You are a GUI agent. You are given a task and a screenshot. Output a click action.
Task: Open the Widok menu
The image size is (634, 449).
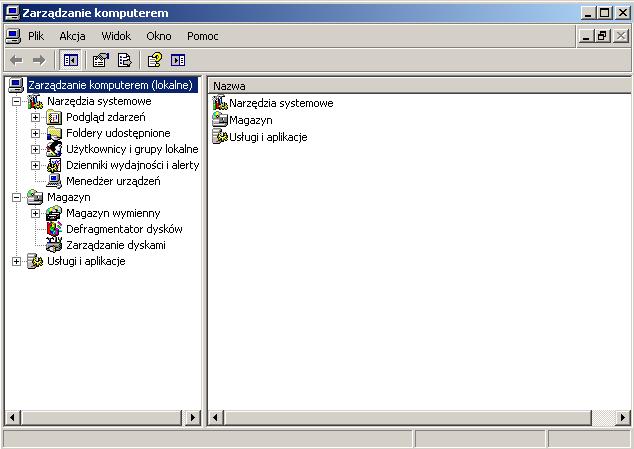pos(116,36)
